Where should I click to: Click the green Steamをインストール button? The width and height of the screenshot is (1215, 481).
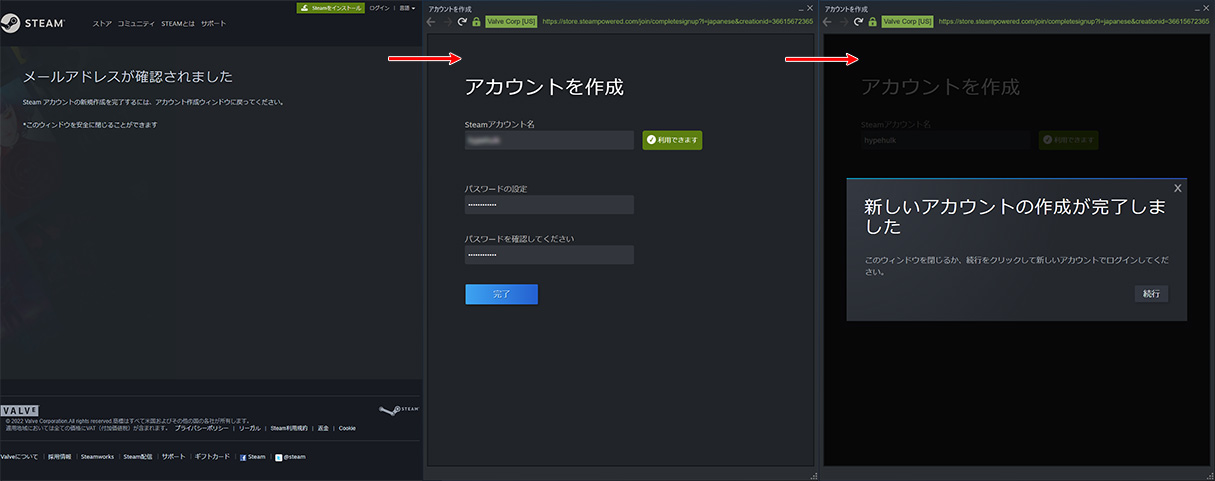[331, 7]
